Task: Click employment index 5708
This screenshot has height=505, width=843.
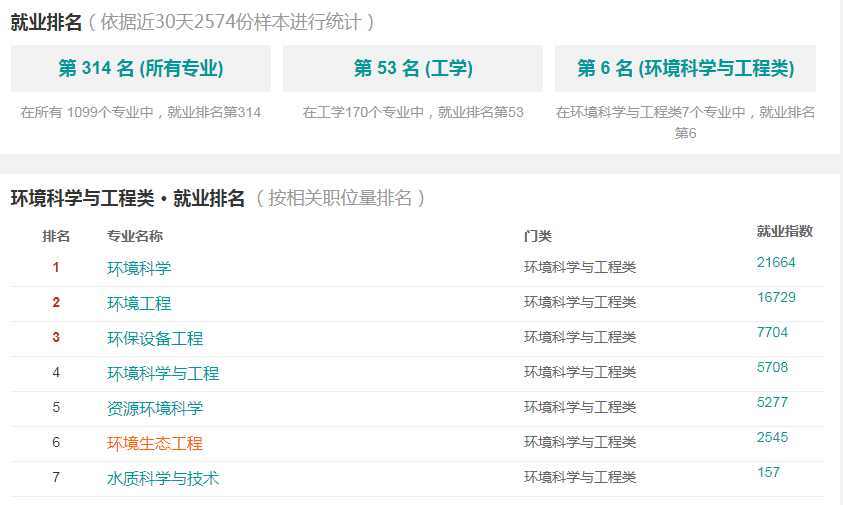Action: click(772, 367)
